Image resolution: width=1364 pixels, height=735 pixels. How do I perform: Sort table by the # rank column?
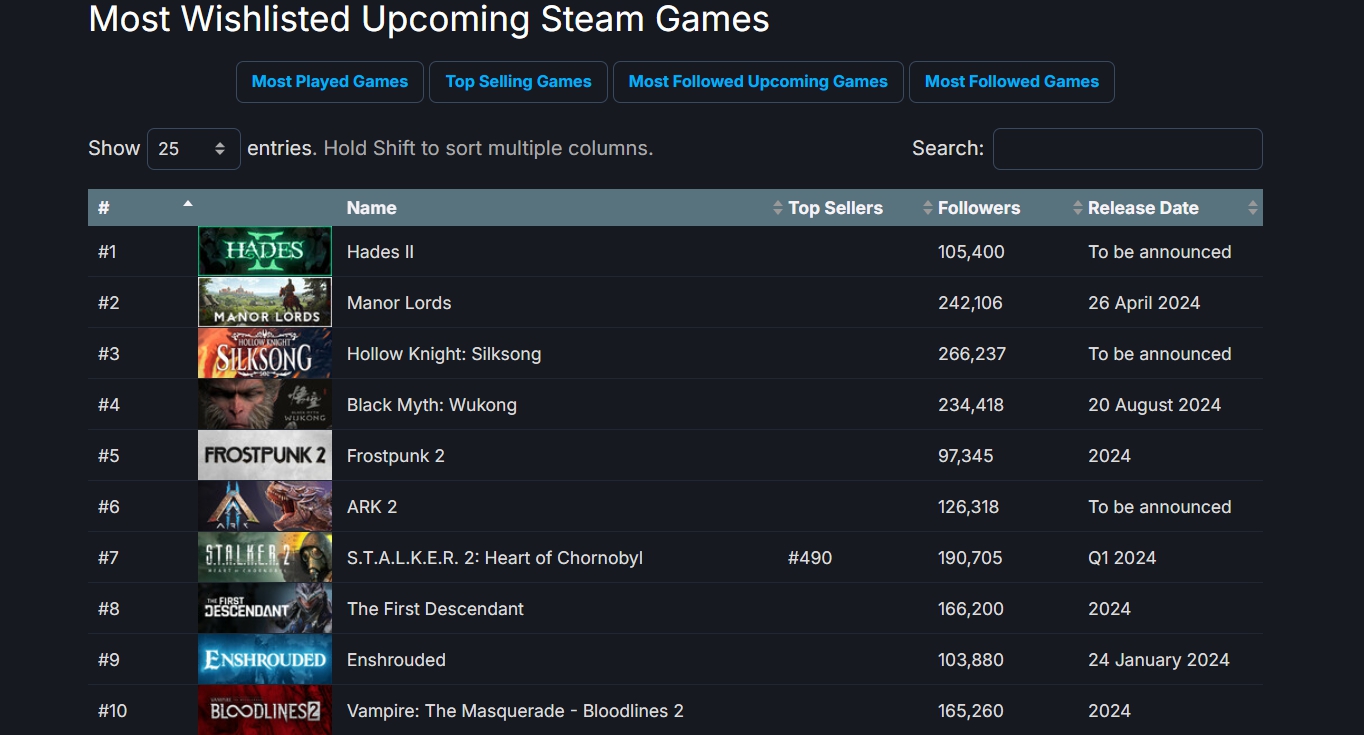click(142, 208)
